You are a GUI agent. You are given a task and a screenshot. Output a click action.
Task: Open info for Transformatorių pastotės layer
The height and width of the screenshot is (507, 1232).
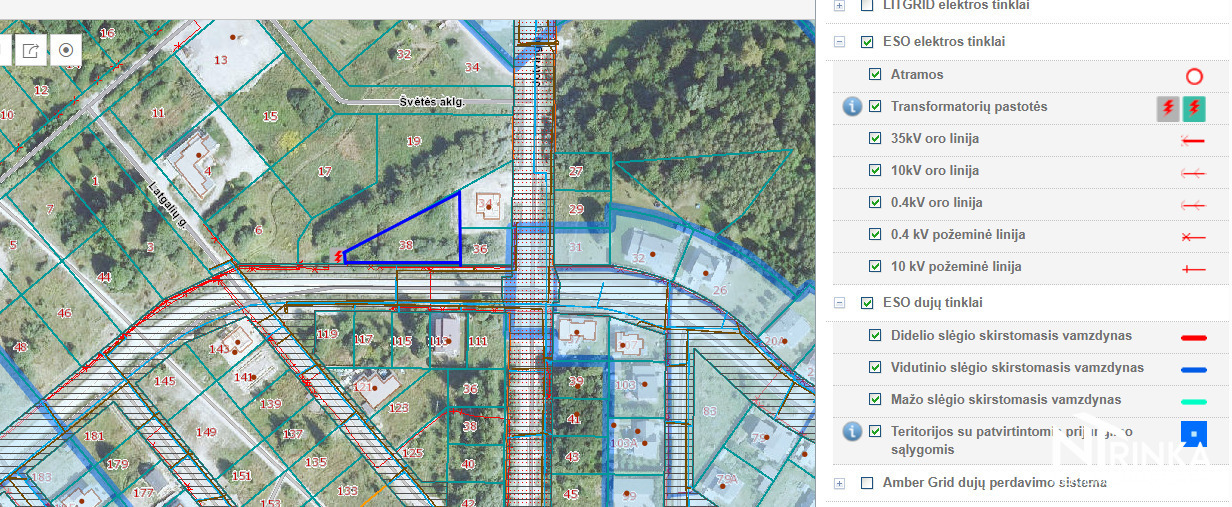851,107
